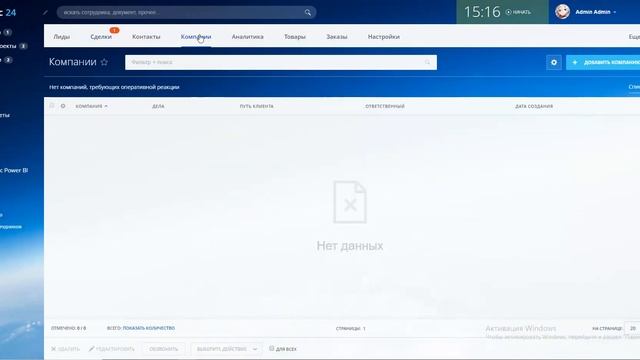The height and width of the screenshot is (360, 640).
Task: Click the orange counter badge on Сделки
Action: [x=114, y=30]
